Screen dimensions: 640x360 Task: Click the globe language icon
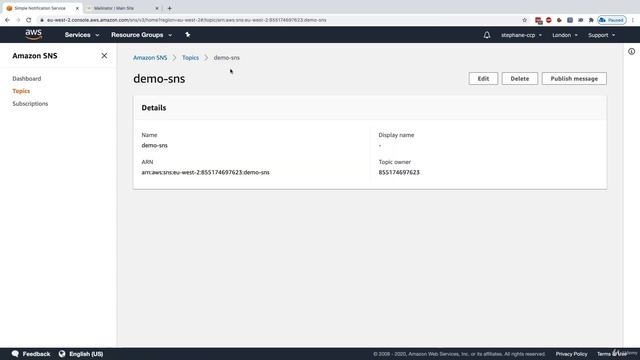pos(62,353)
